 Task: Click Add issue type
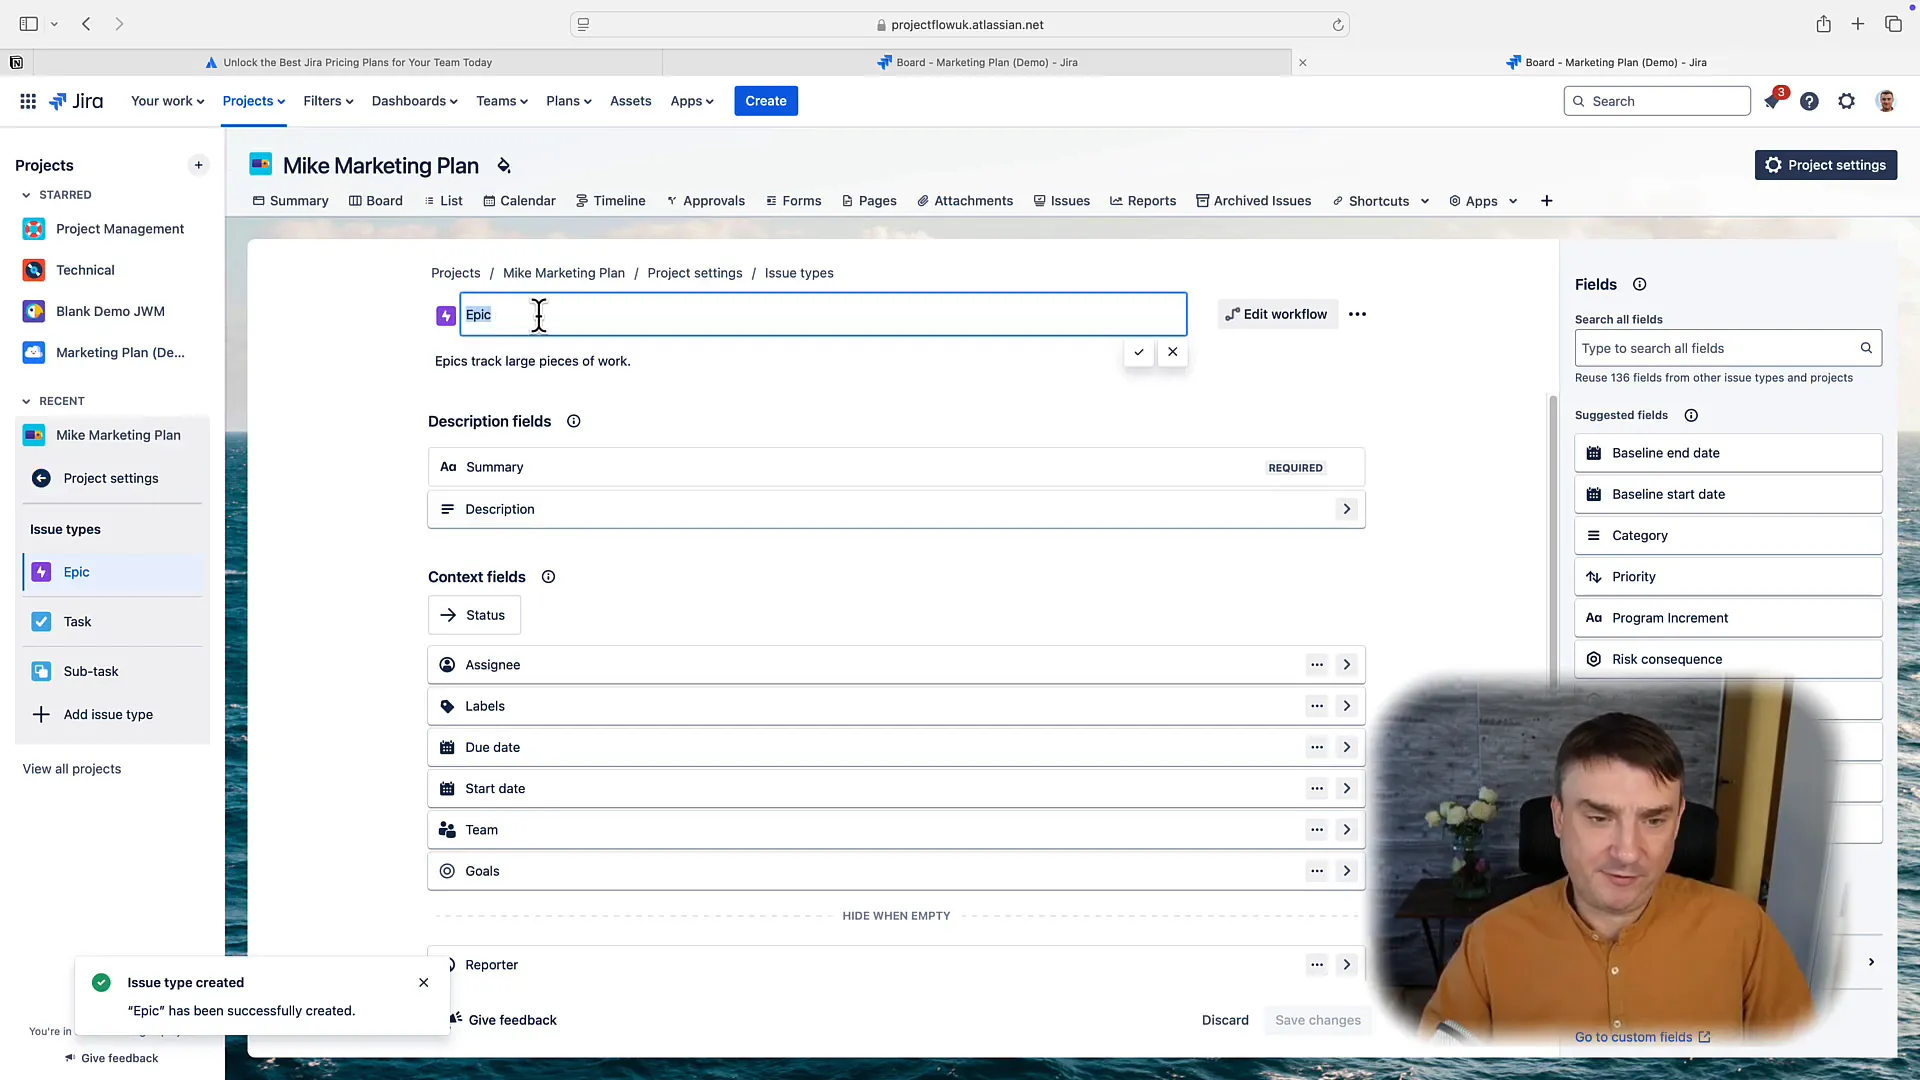[112, 715]
